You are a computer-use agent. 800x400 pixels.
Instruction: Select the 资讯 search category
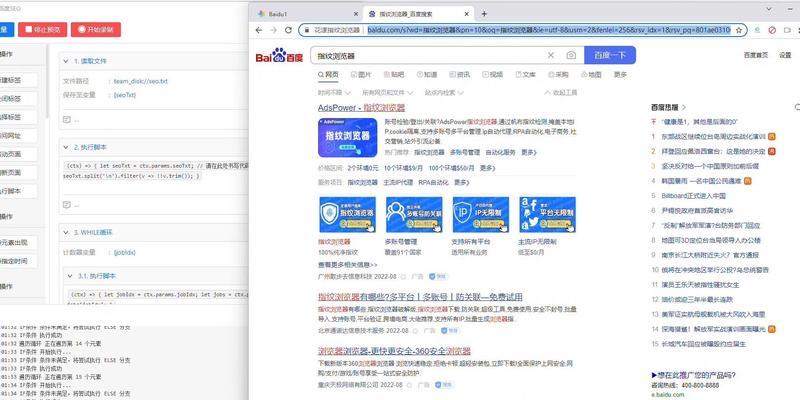click(460, 74)
